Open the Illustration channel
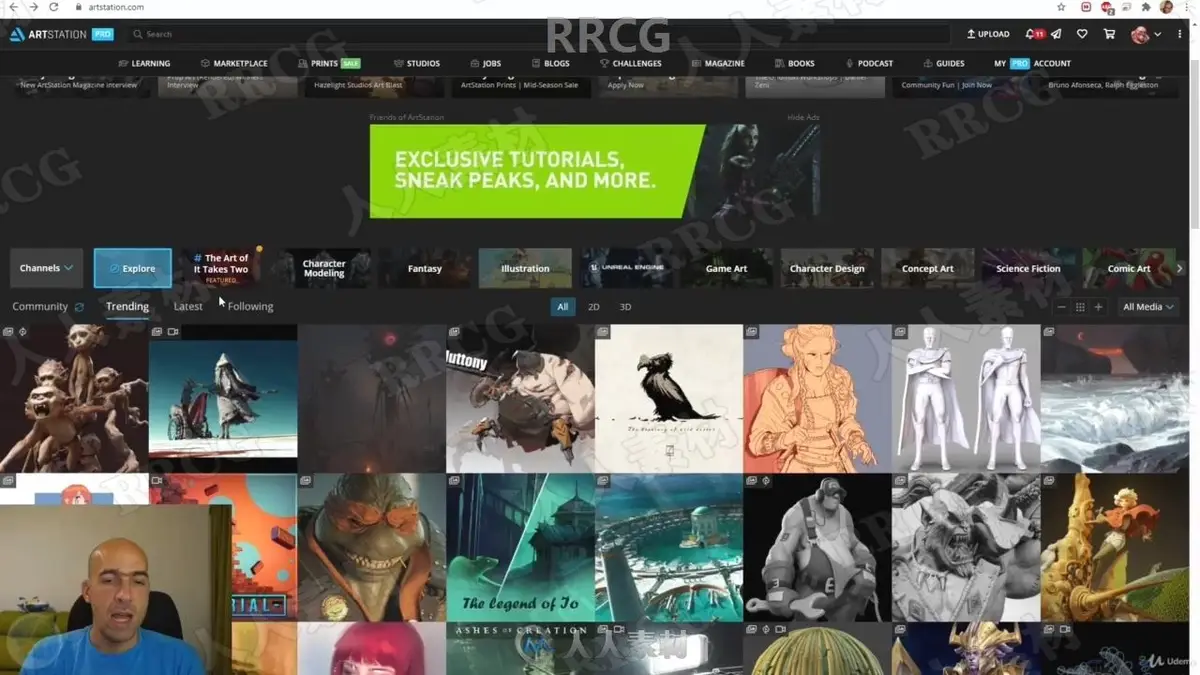 coord(525,268)
